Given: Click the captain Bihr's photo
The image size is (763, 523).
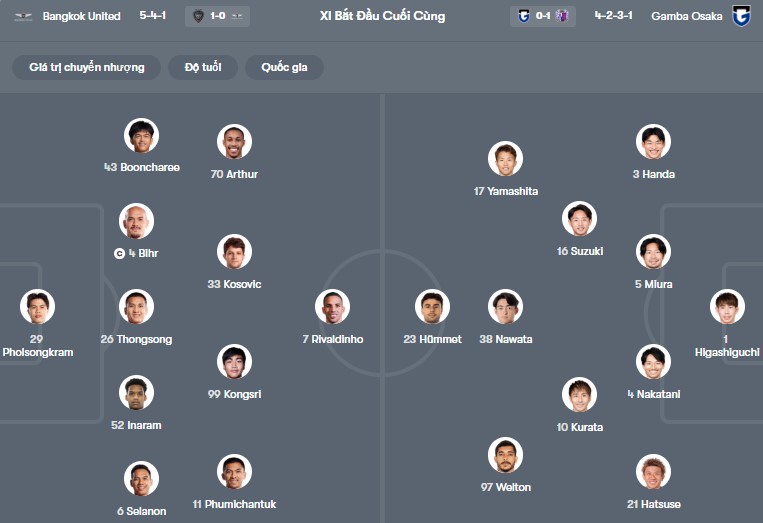Looking at the screenshot, I should 136,221.
